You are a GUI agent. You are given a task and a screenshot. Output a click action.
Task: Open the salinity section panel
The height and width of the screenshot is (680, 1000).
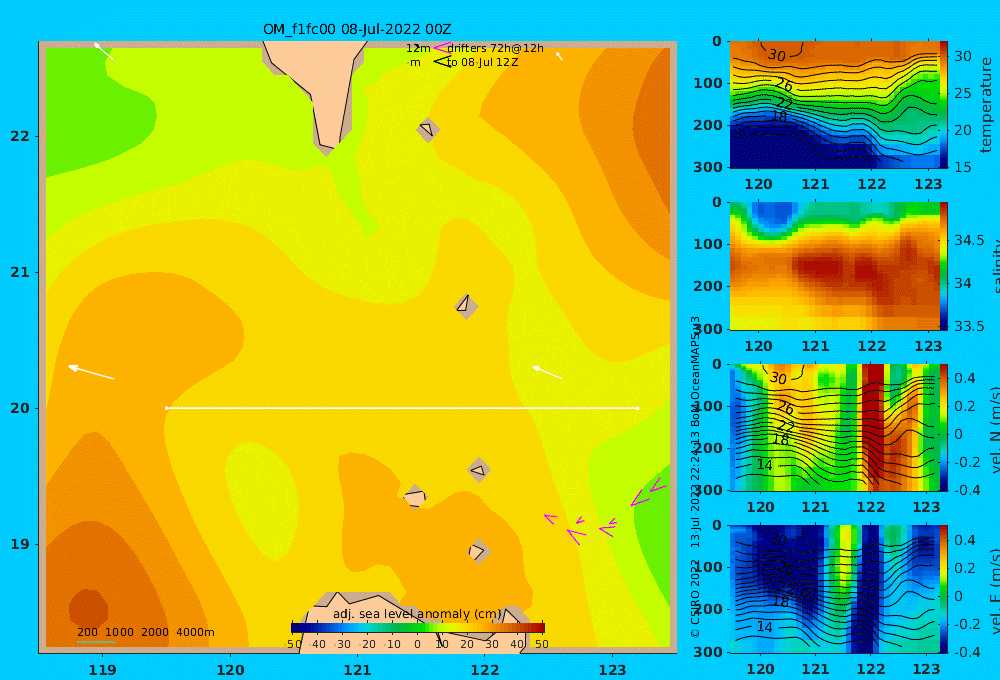(834, 266)
